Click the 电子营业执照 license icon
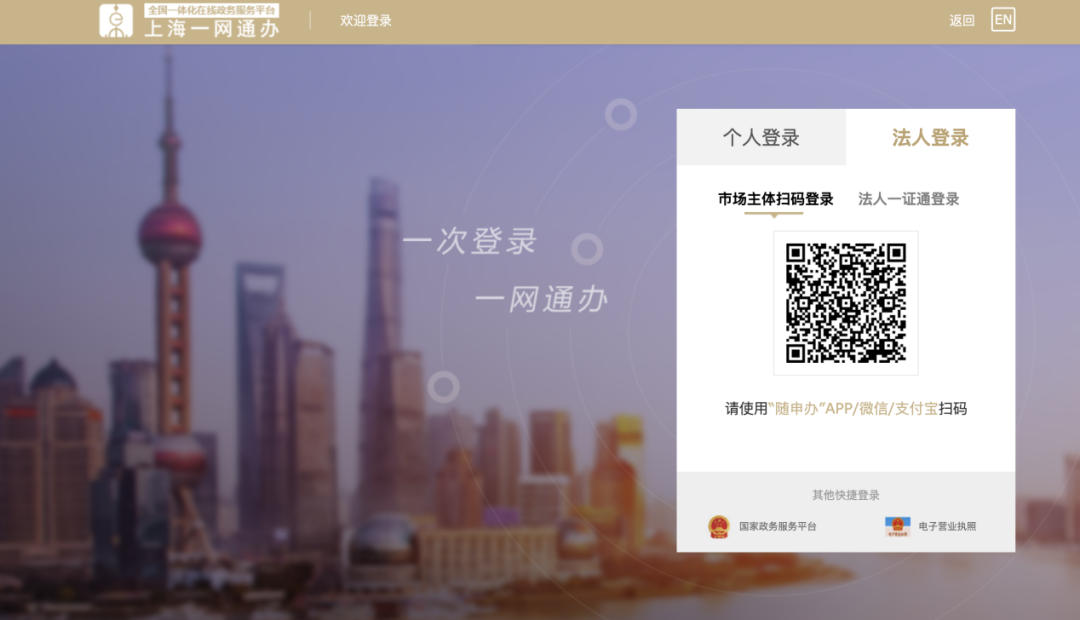Image resolution: width=1080 pixels, height=620 pixels. coord(897,526)
